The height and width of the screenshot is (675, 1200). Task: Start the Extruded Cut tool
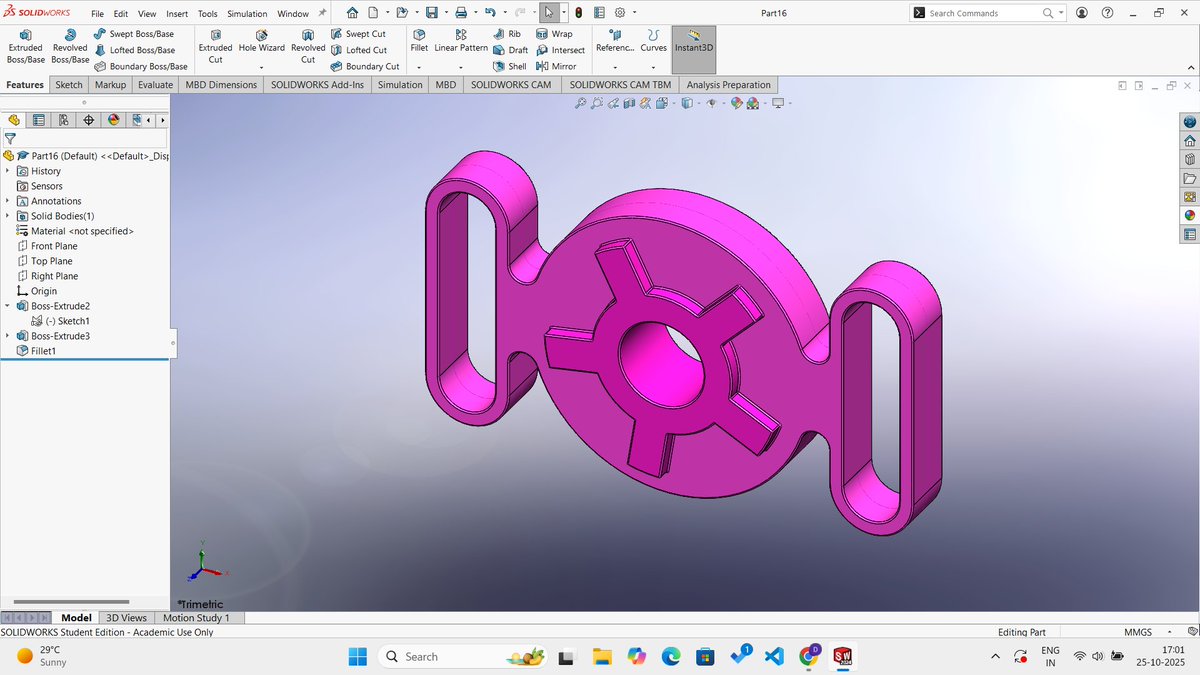[215, 47]
